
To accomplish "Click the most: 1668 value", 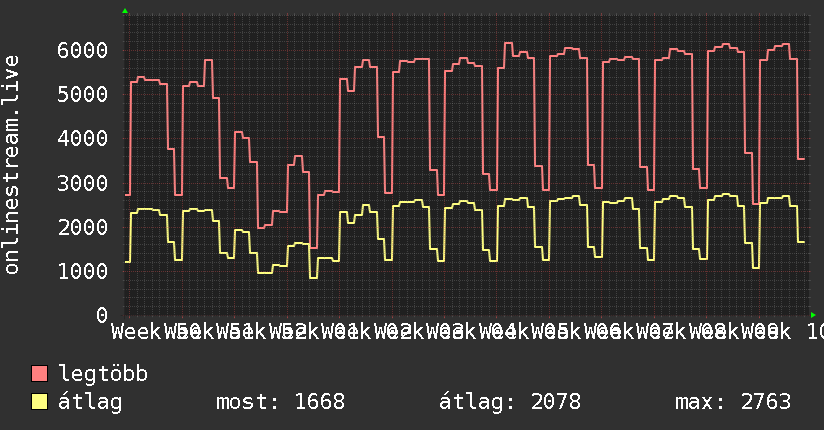I will click(281, 402).
